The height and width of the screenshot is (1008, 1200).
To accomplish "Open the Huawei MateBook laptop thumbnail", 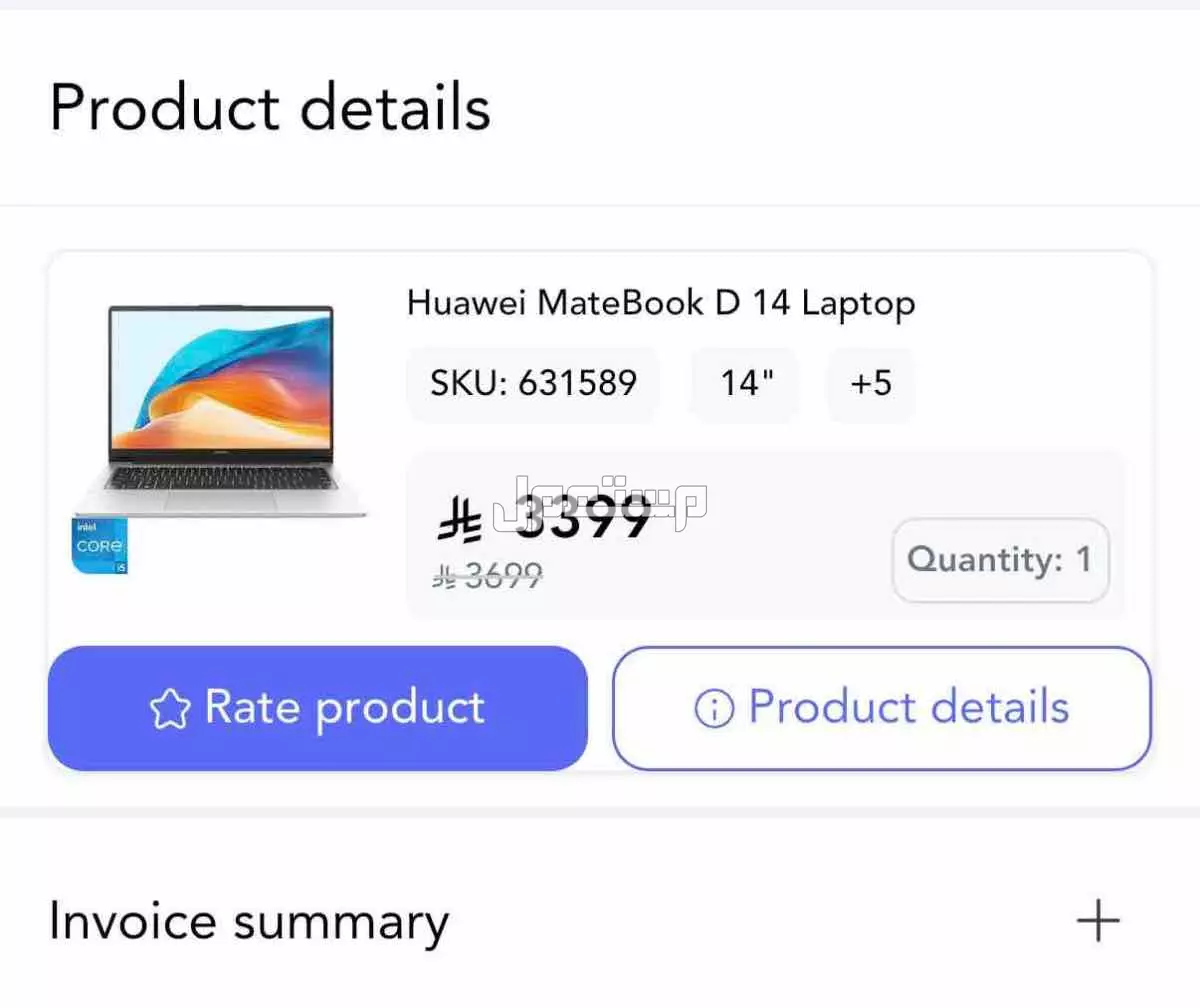I will 220,412.
